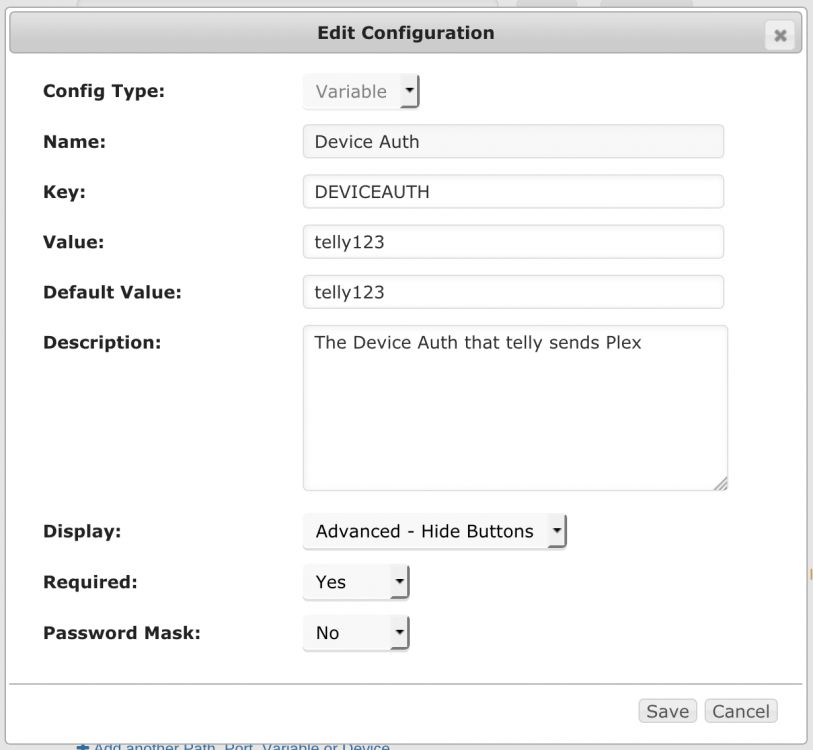813x750 pixels.
Task: Close the Edit Configuration dialog with X
Action: pyautogui.click(x=779, y=35)
